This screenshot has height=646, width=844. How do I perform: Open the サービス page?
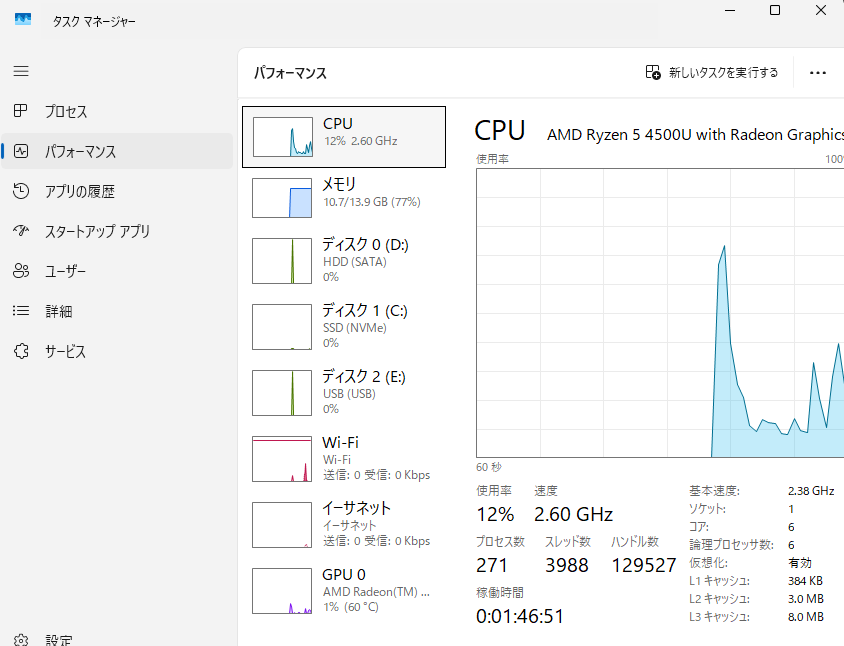117,351
